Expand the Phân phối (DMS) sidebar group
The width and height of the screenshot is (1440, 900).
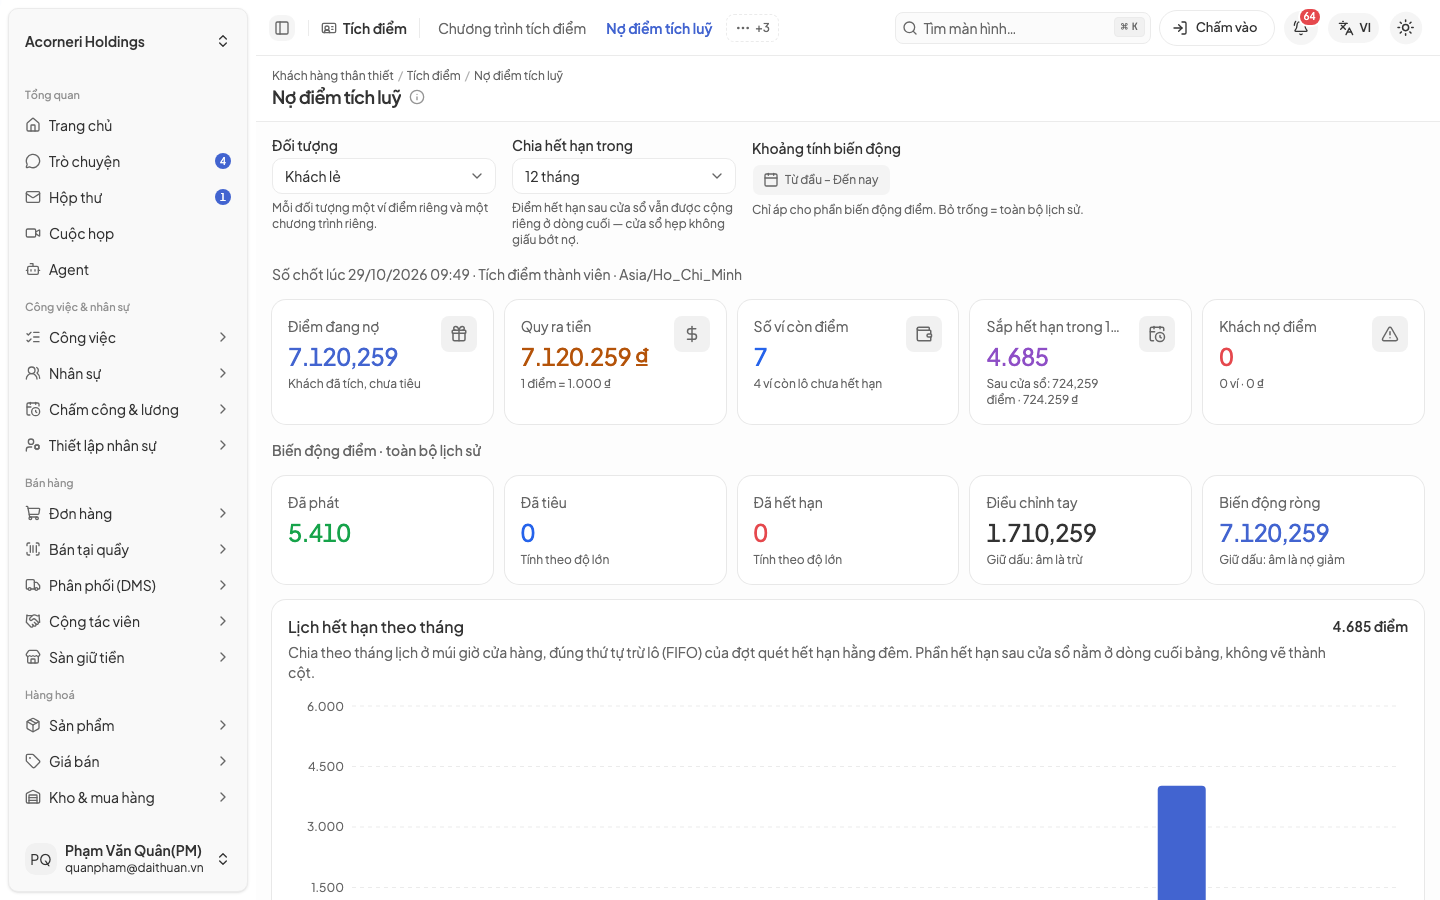[x=128, y=586]
